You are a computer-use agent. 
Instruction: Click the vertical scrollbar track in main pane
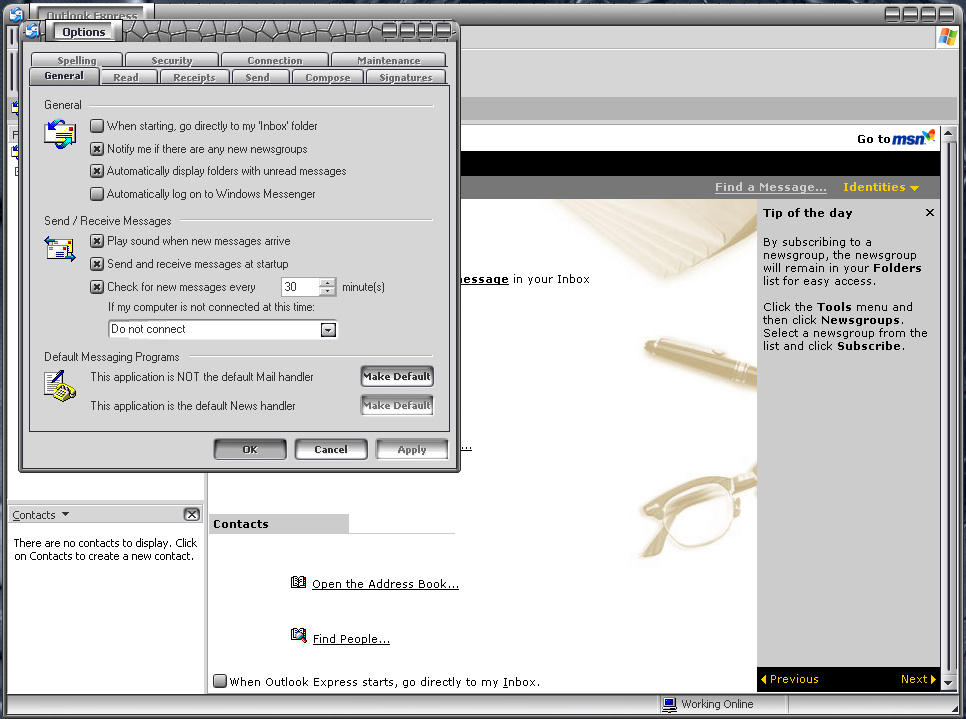pyautogui.click(x=948, y=407)
